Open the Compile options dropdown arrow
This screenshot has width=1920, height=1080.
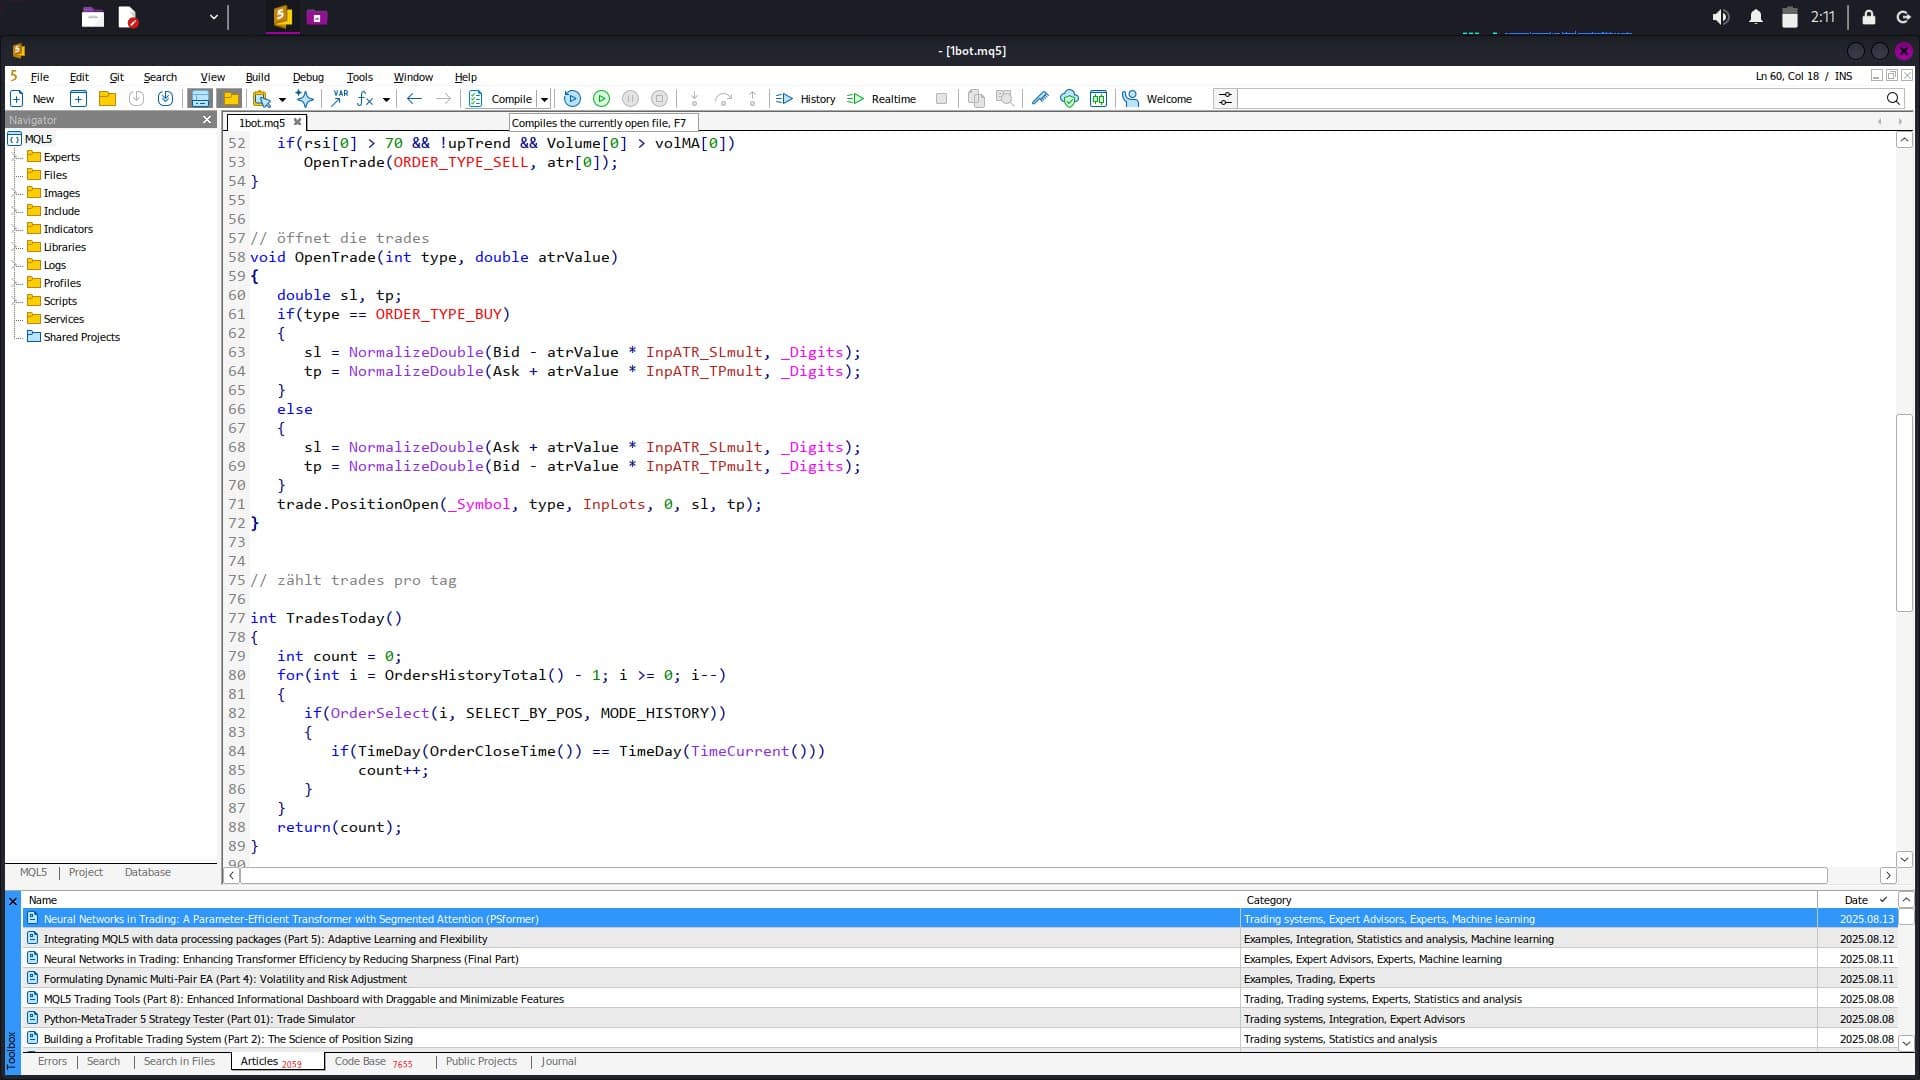coord(544,99)
